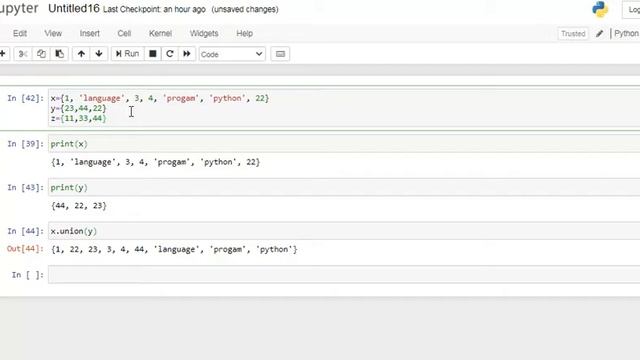Open the Cell menu

pyautogui.click(x=124, y=33)
